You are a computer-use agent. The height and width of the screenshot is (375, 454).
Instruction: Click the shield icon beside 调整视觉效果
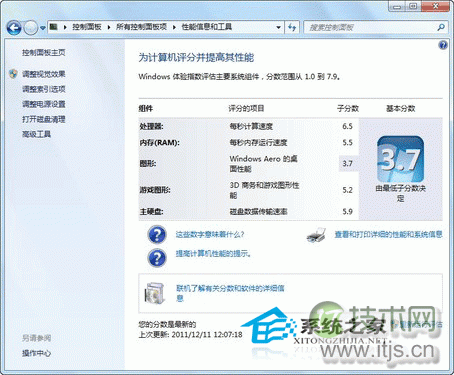[13, 74]
